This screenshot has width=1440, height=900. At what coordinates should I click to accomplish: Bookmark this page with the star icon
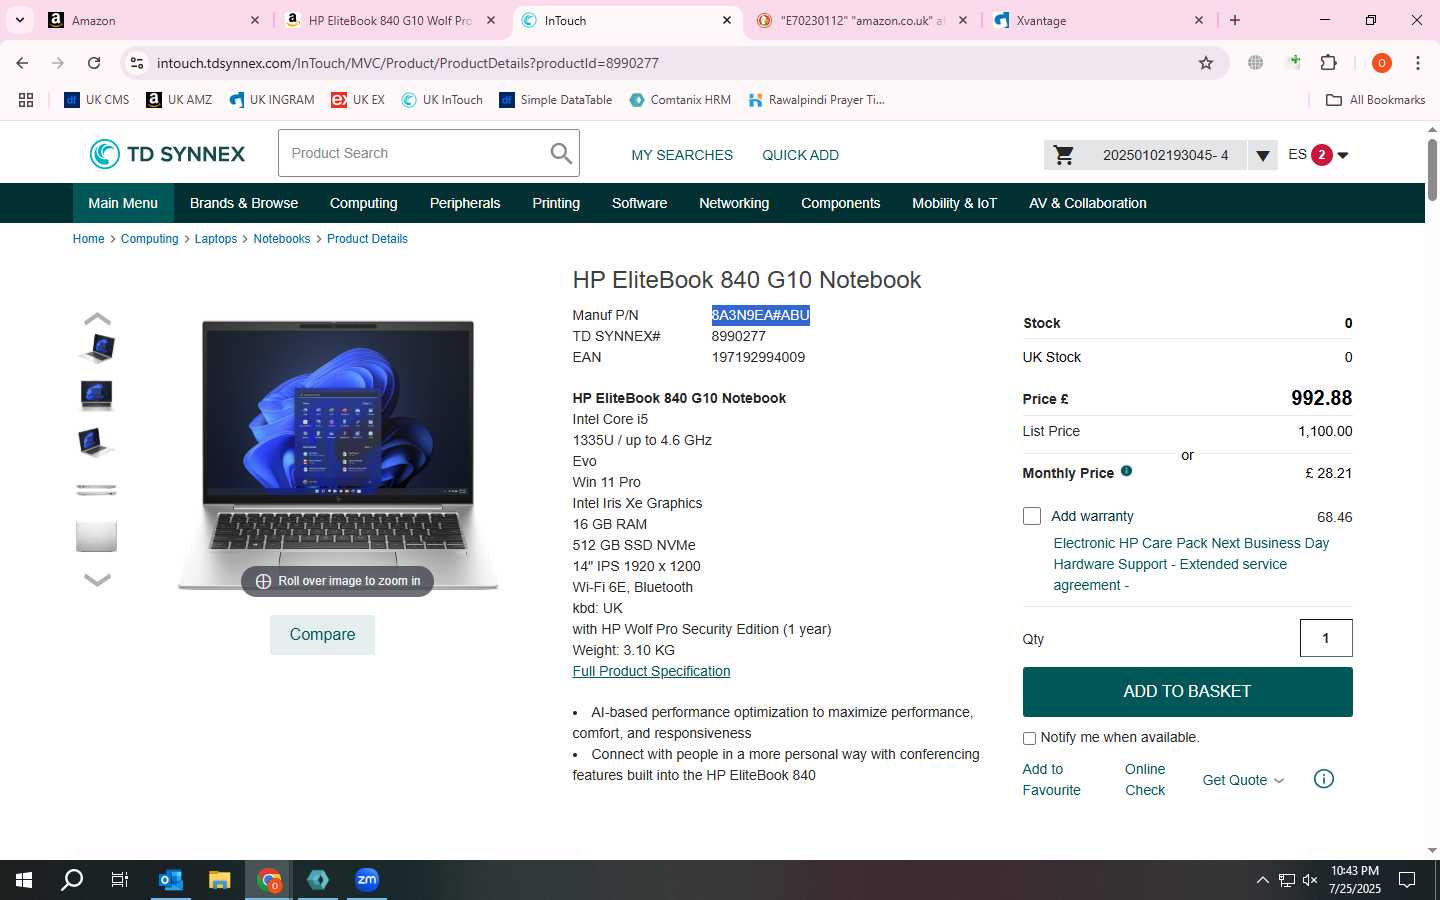click(1206, 63)
